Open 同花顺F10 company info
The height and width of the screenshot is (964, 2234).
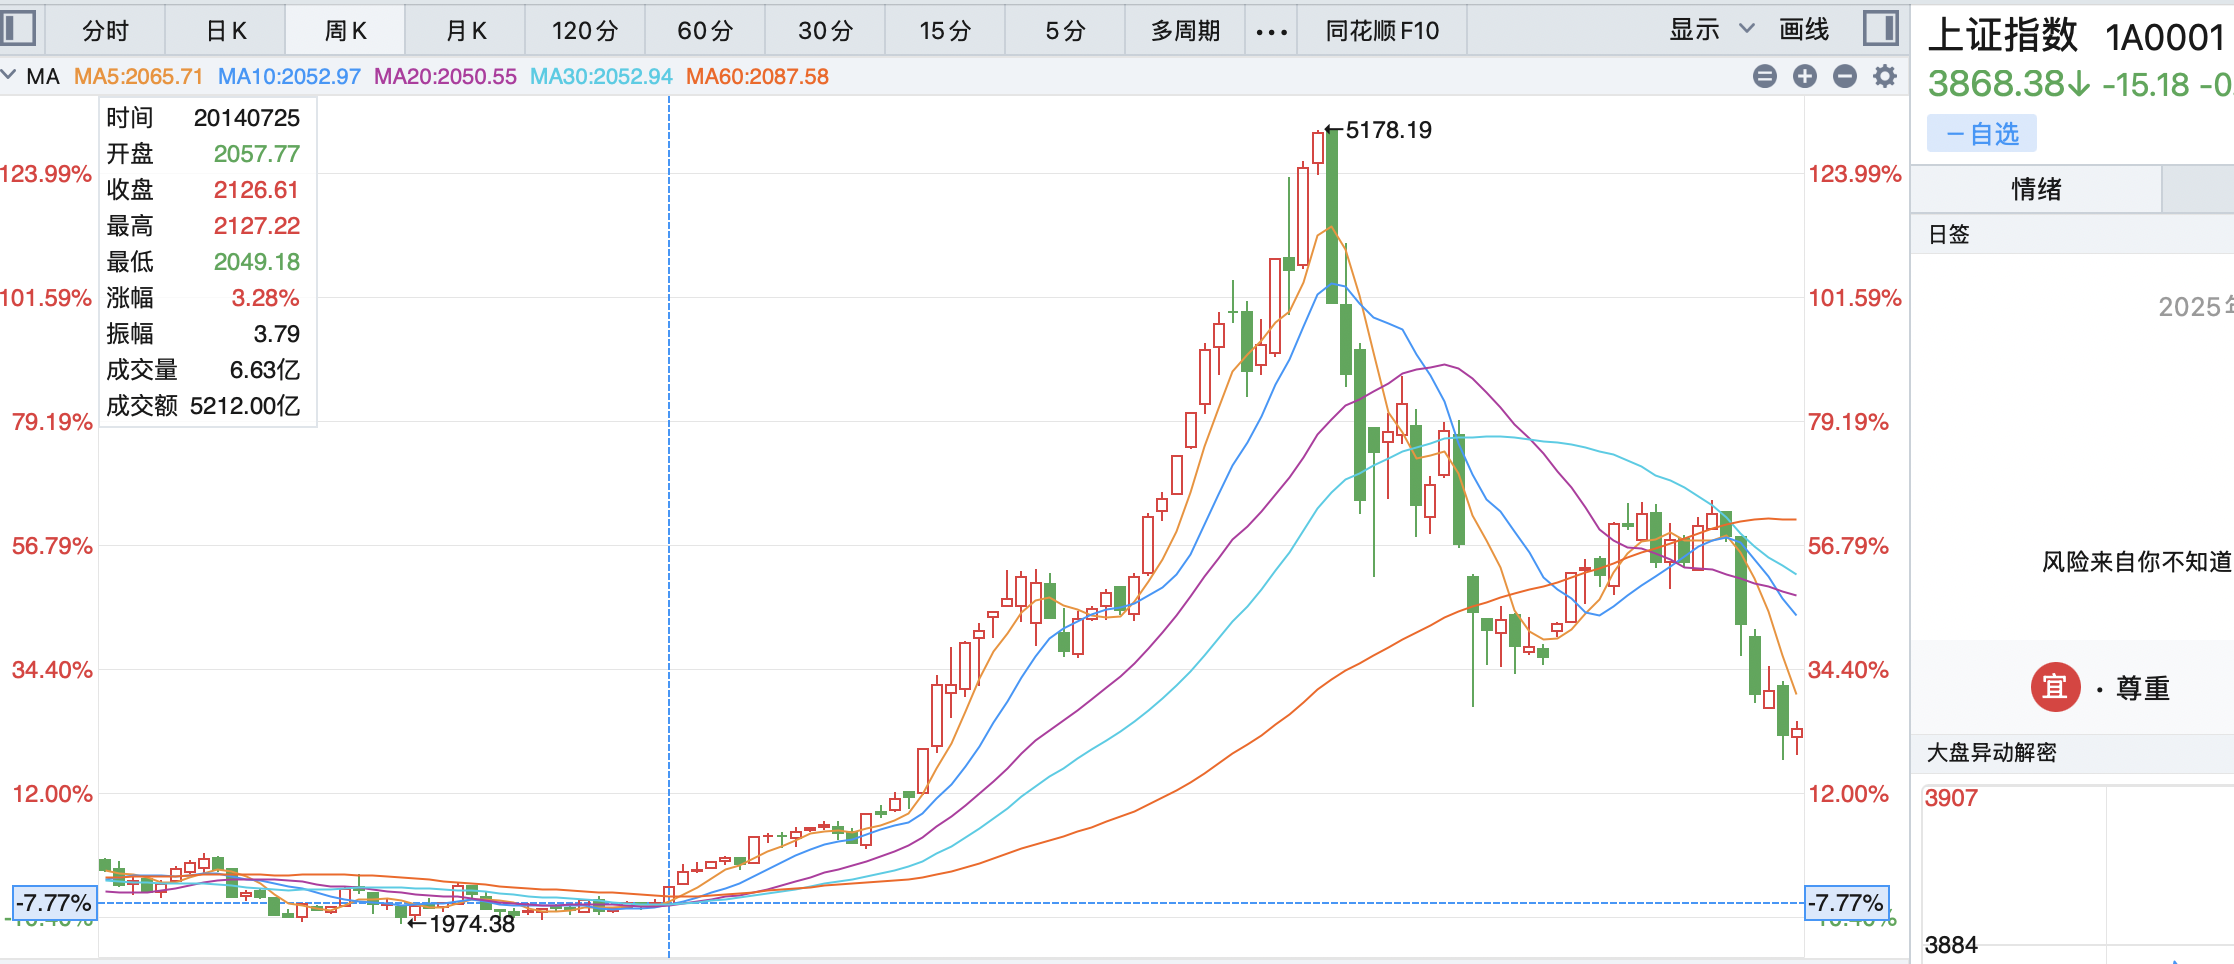click(x=1382, y=31)
